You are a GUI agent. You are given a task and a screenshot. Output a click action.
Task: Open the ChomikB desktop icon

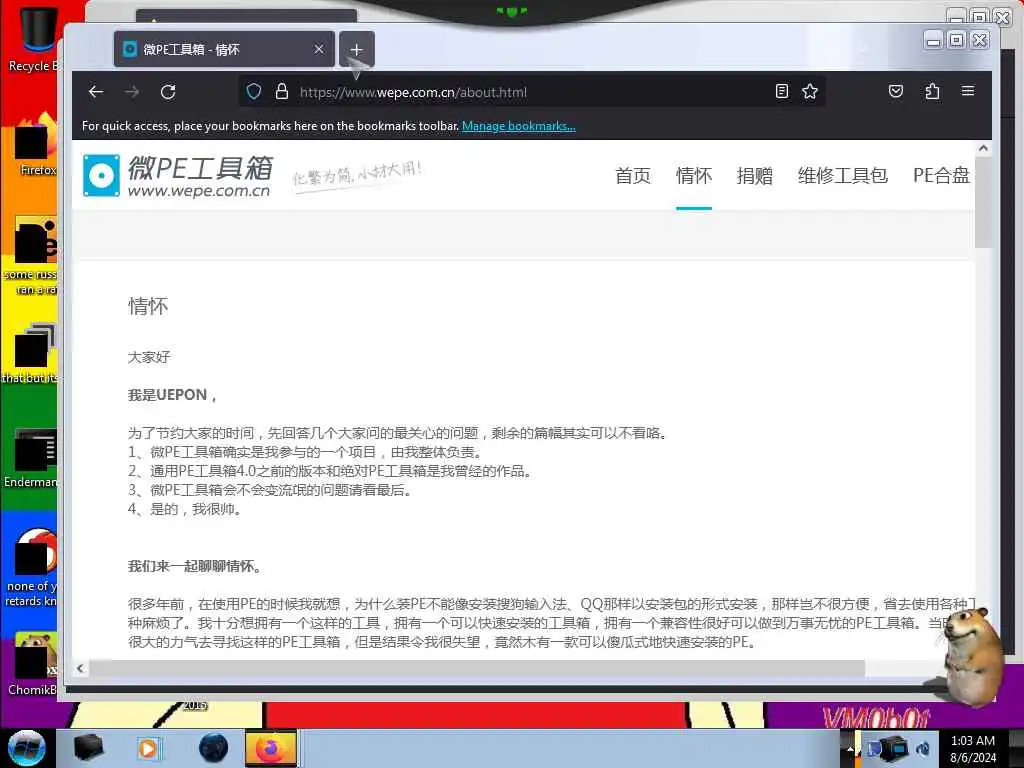point(33,665)
